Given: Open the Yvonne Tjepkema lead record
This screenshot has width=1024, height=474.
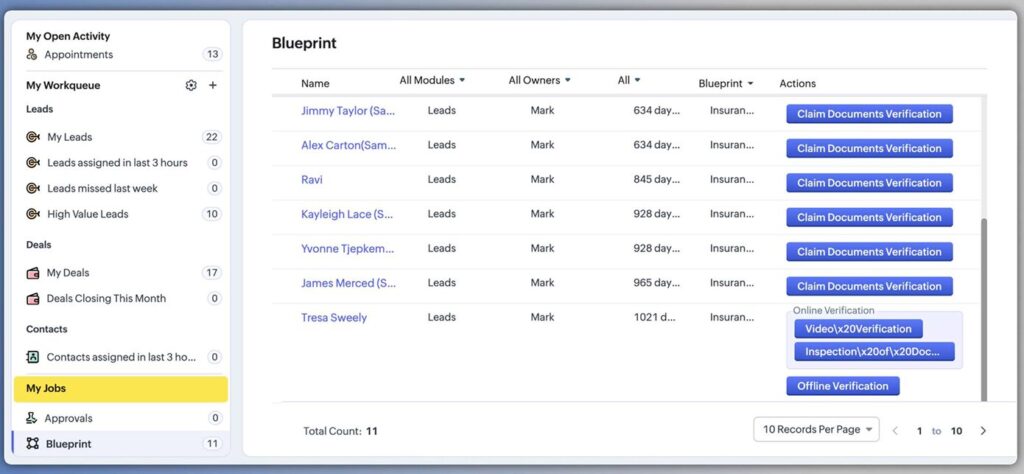Looking at the screenshot, I should (x=347, y=249).
